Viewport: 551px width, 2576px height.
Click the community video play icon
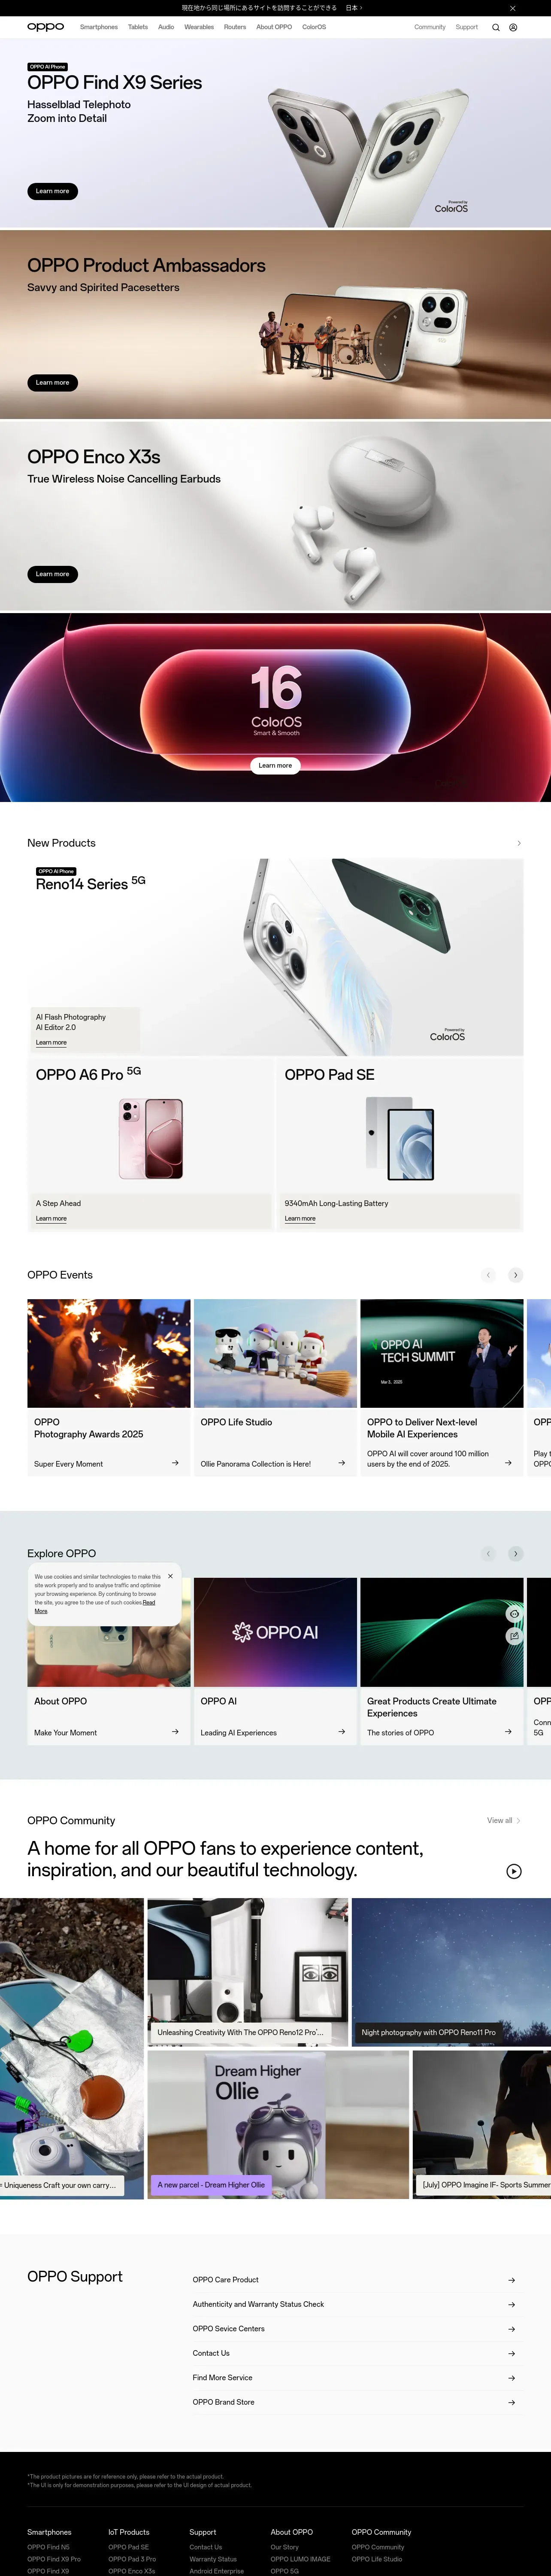514,1871
